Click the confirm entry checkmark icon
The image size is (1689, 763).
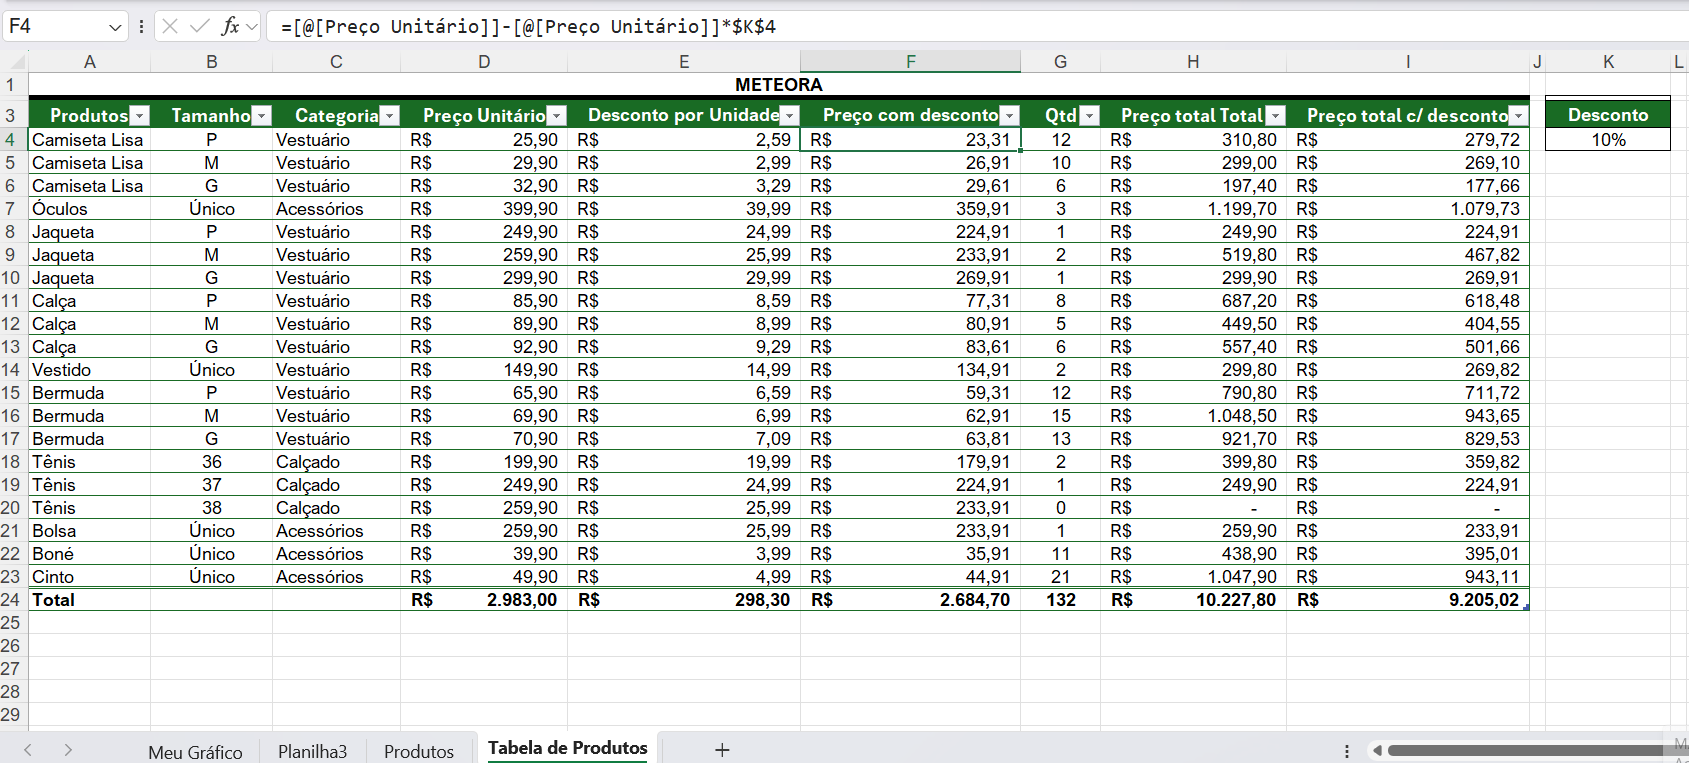200,26
